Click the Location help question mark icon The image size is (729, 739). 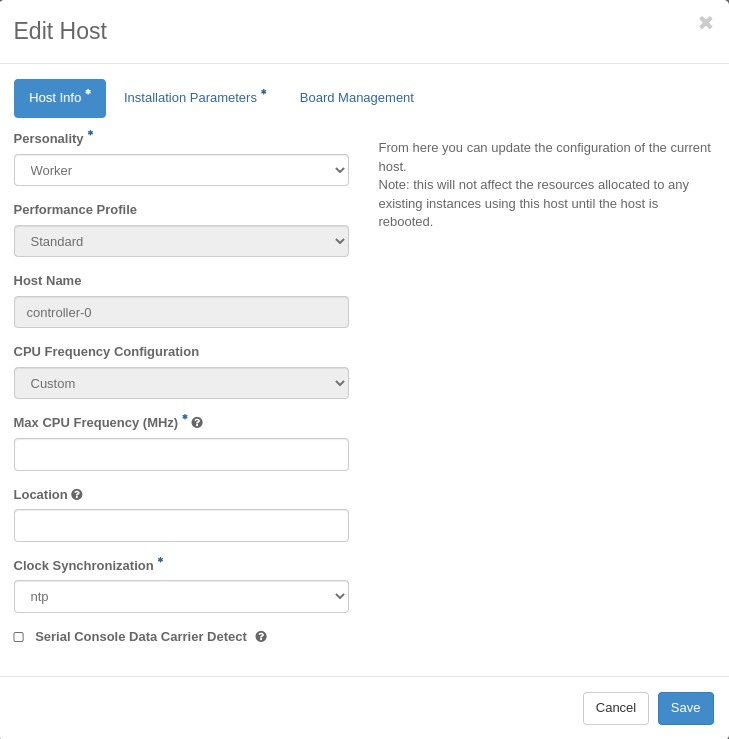pyautogui.click(x=77, y=494)
